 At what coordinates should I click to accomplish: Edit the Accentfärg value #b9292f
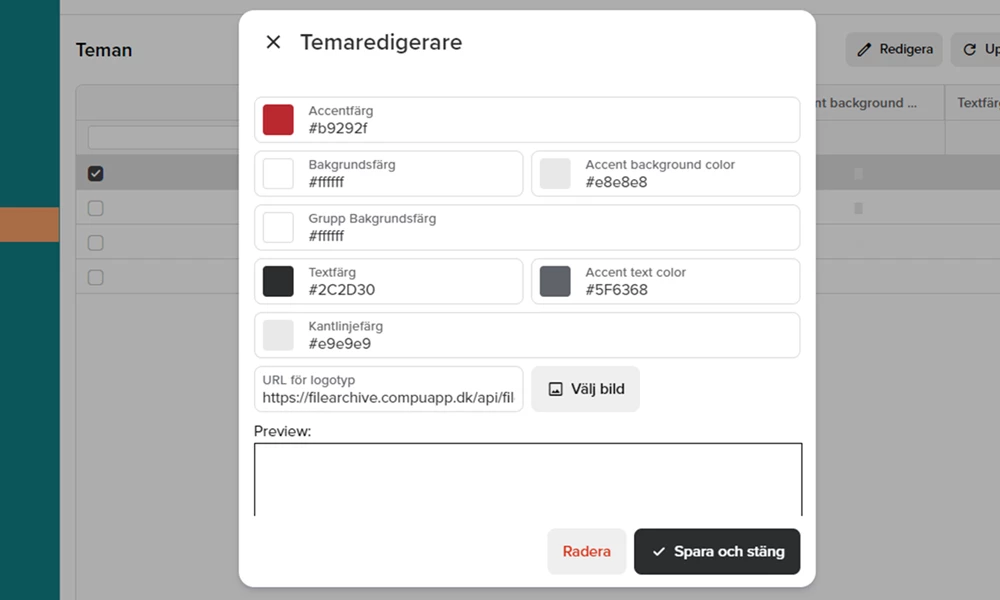click(x=337, y=128)
